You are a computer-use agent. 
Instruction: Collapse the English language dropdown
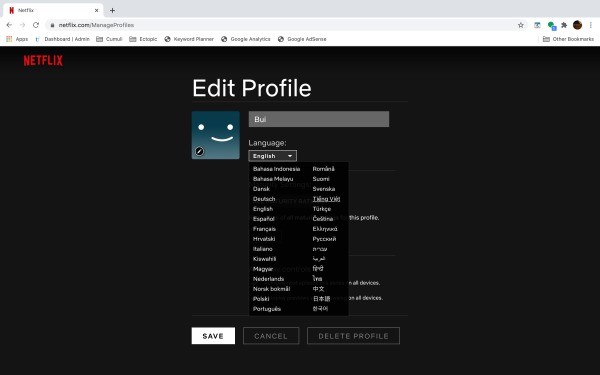coord(272,156)
